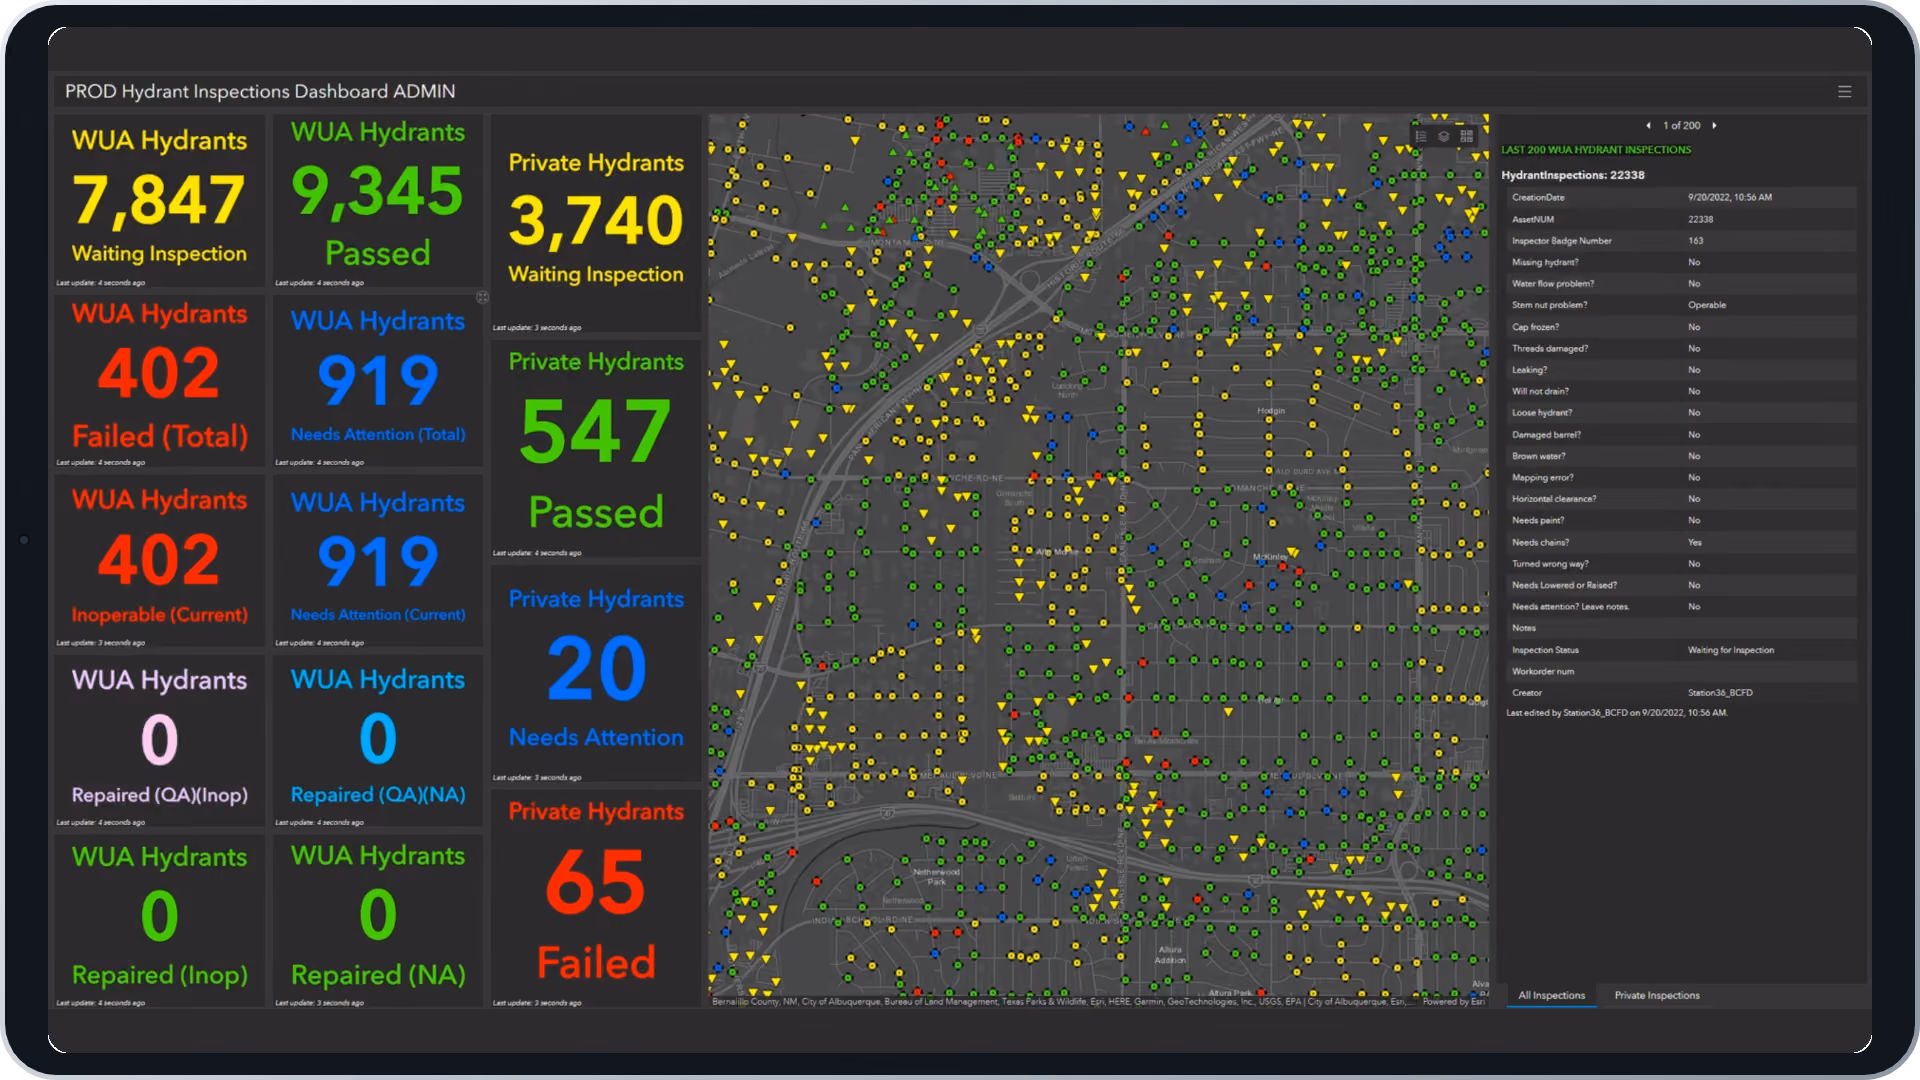The height and width of the screenshot is (1080, 1920).
Task: Open the map legend list icon
Action: click(x=1421, y=136)
